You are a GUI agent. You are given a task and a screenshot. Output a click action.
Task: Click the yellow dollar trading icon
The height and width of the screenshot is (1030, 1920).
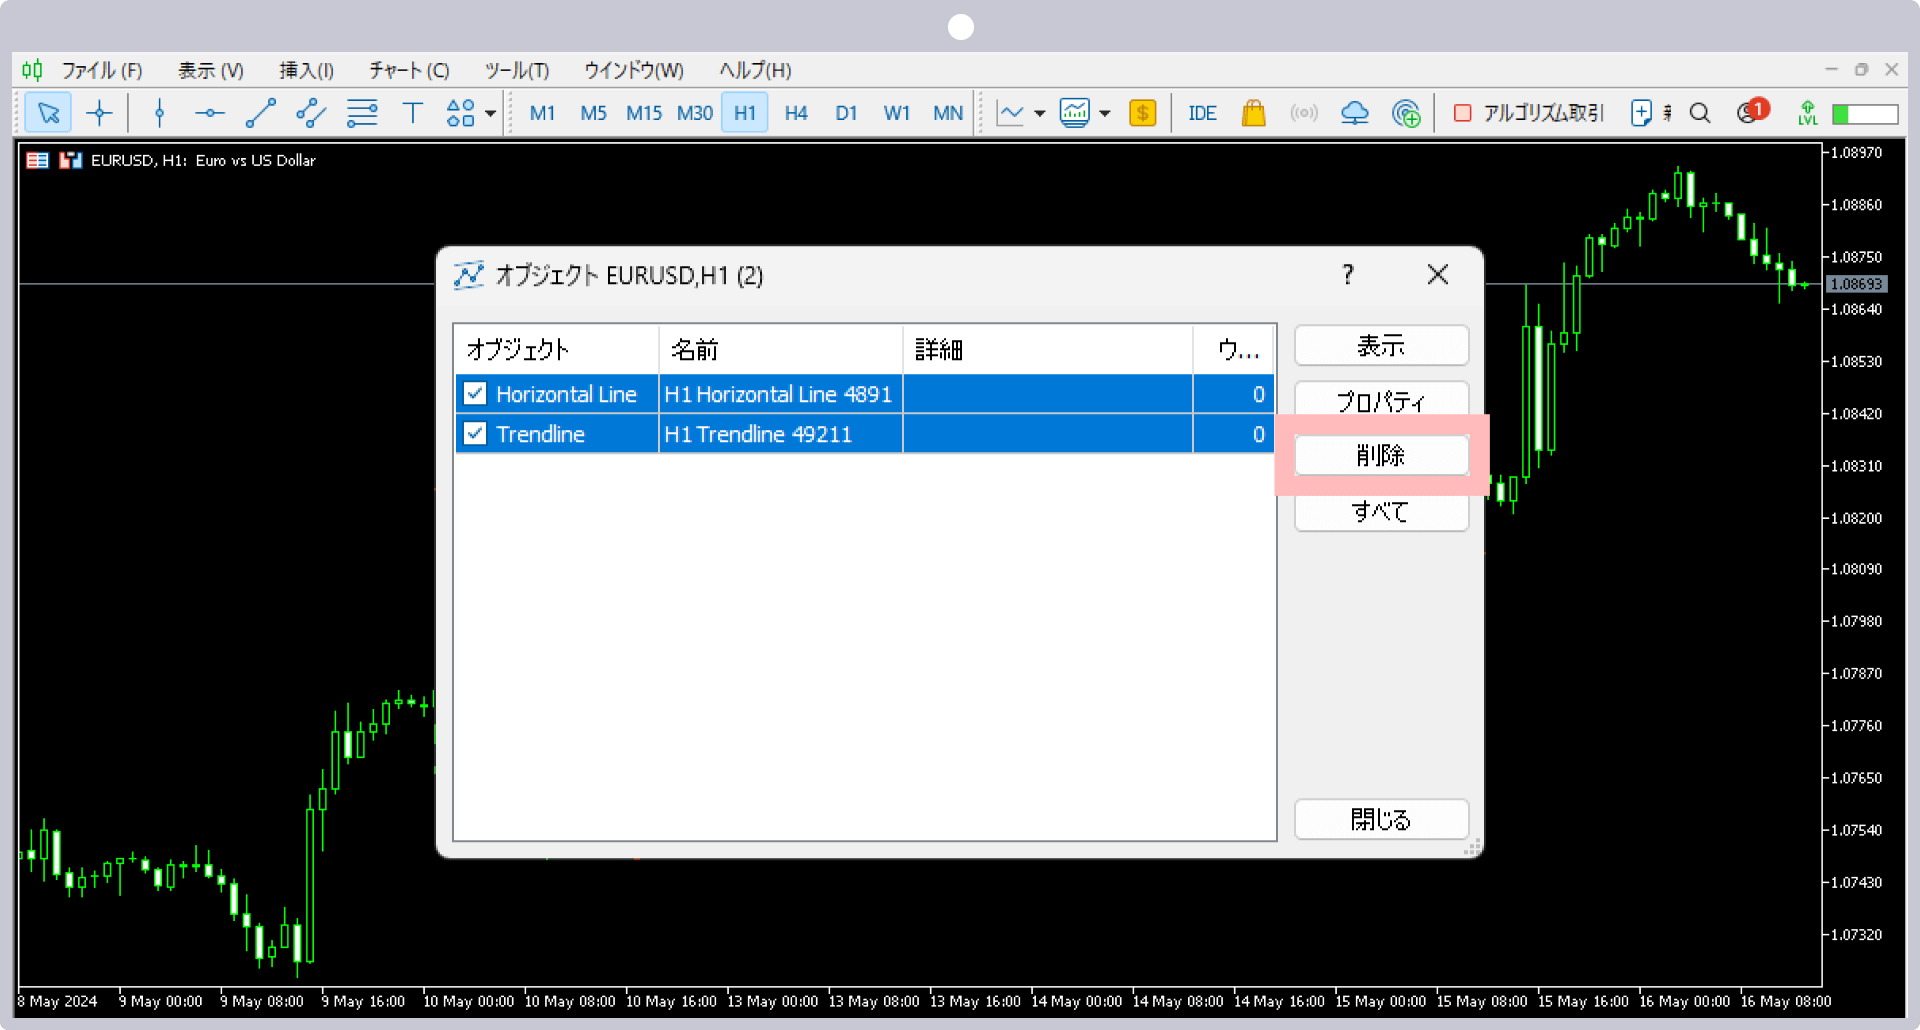[1142, 113]
